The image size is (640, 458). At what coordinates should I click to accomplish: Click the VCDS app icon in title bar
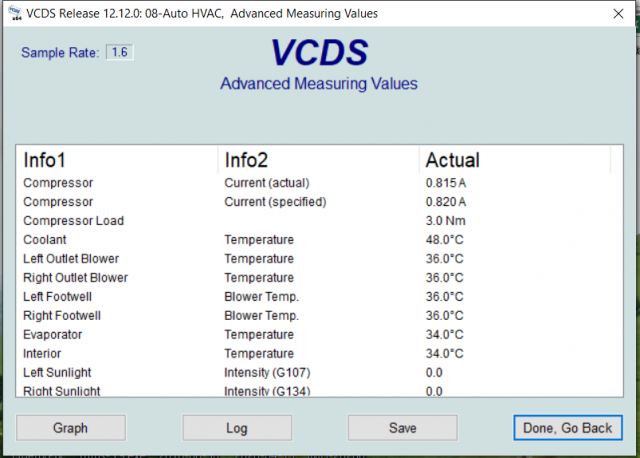pyautogui.click(x=13, y=14)
